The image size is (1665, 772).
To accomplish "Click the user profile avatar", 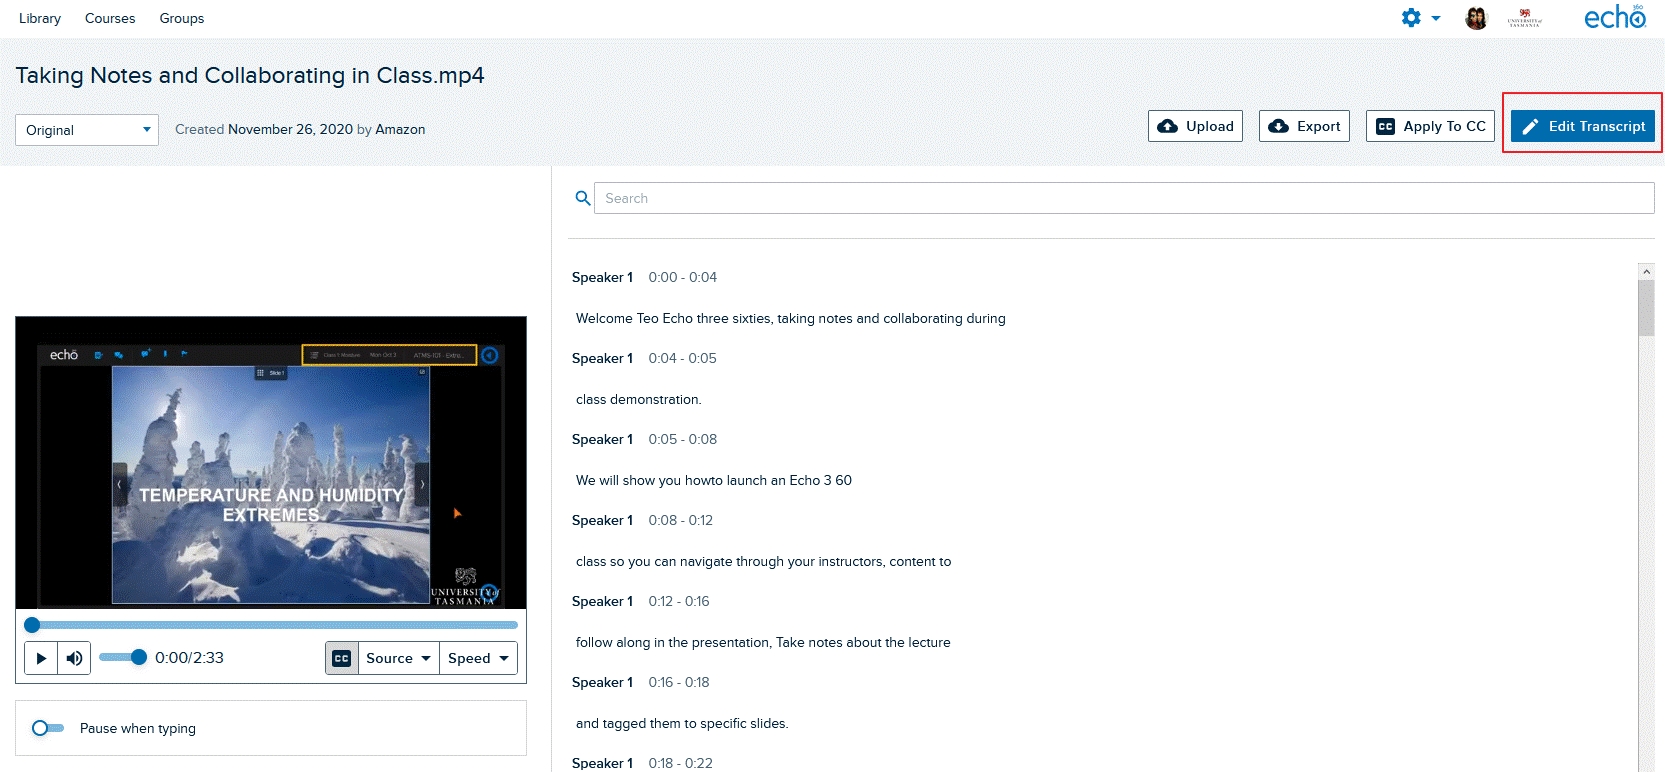I will click(1476, 18).
